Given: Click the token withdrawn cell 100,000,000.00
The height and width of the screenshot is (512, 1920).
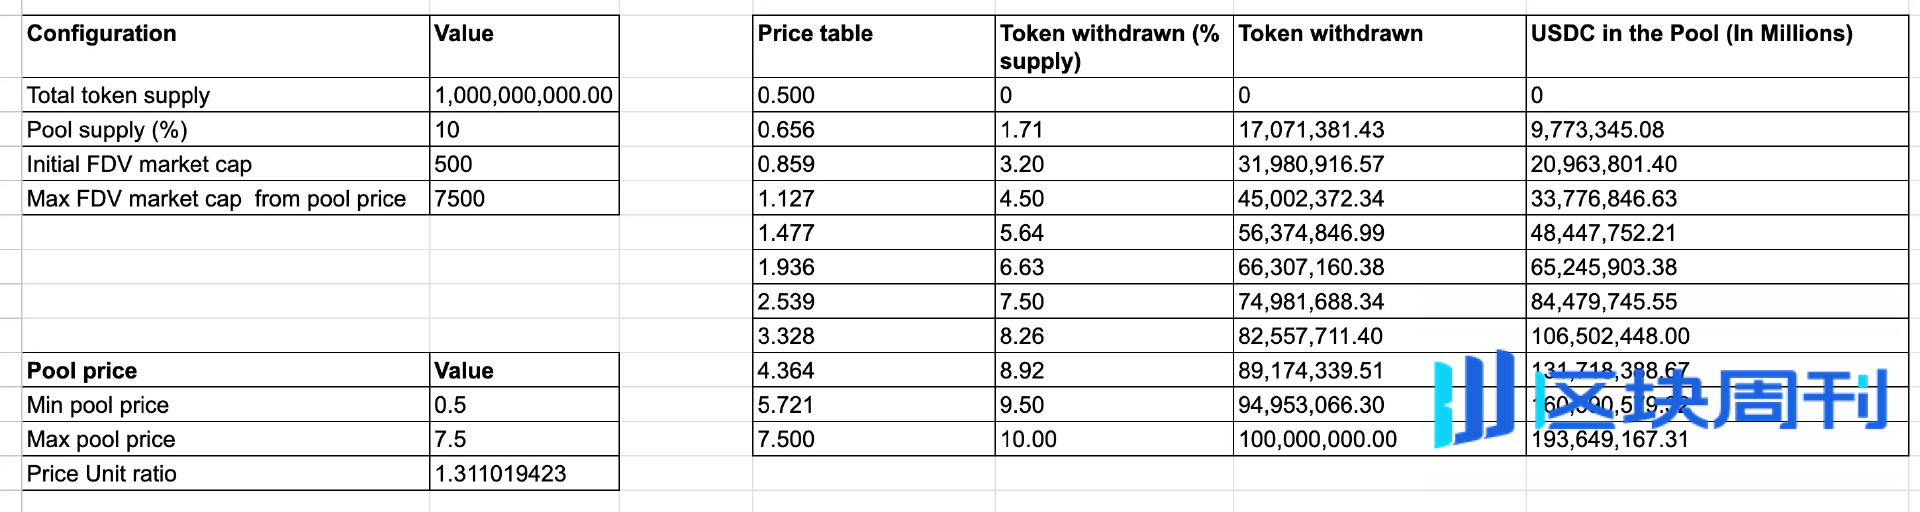Looking at the screenshot, I should (1379, 440).
